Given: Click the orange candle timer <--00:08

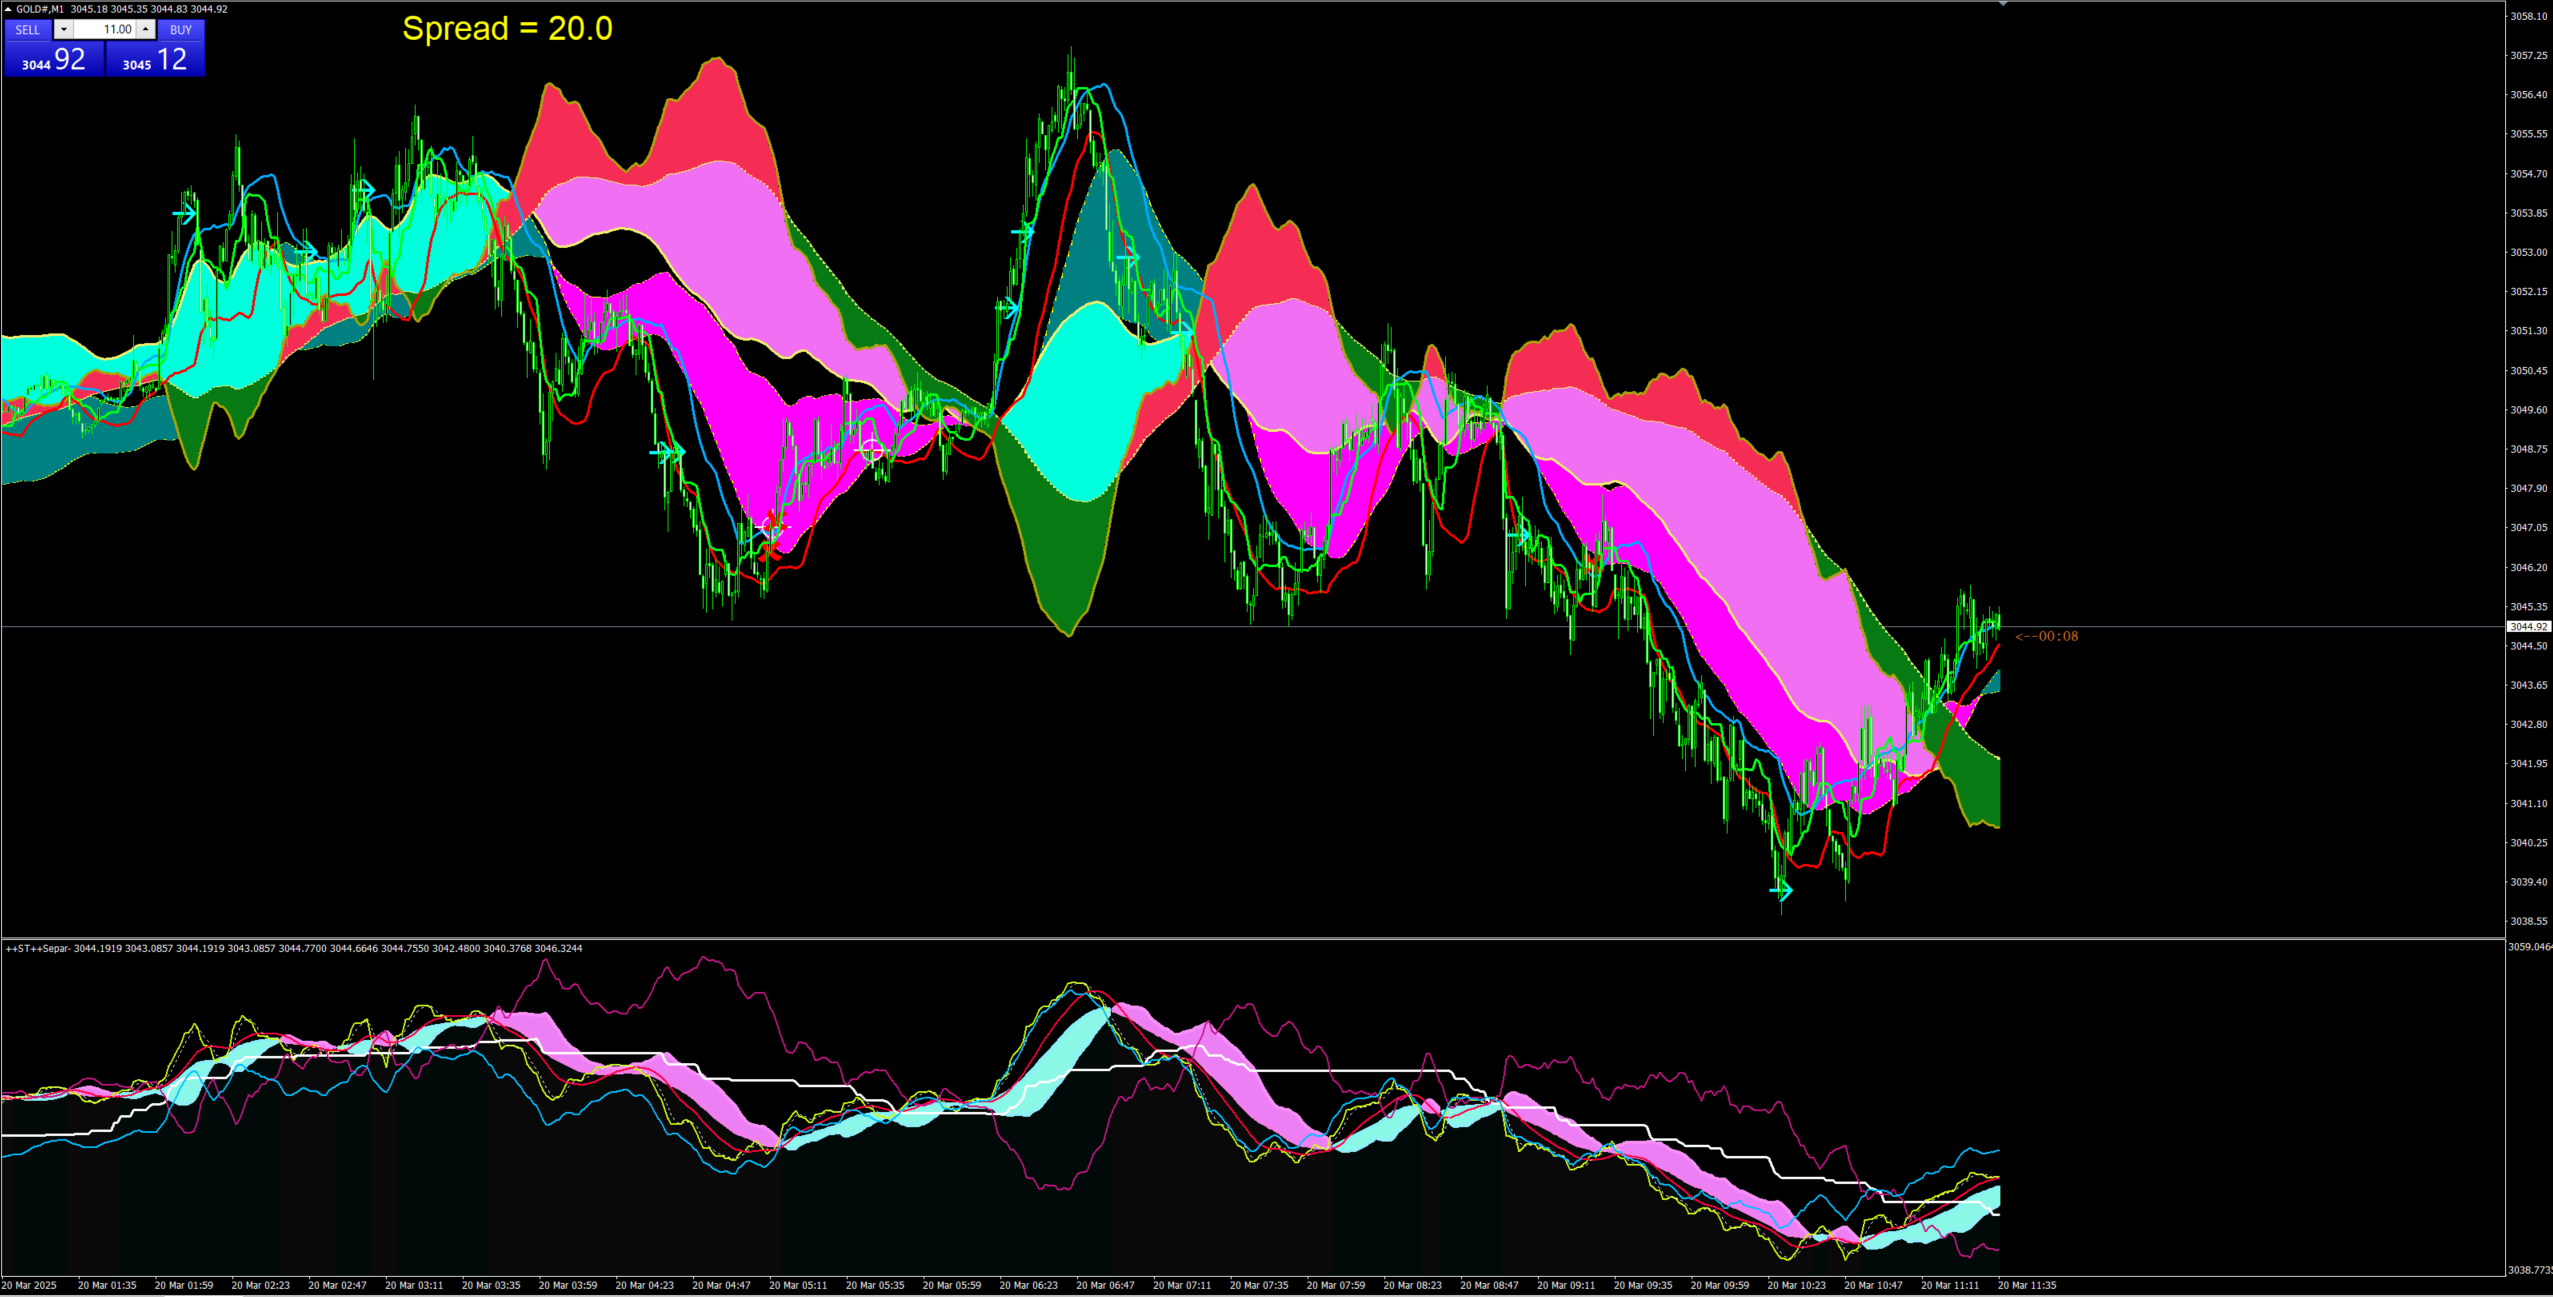Looking at the screenshot, I should coord(2046,636).
